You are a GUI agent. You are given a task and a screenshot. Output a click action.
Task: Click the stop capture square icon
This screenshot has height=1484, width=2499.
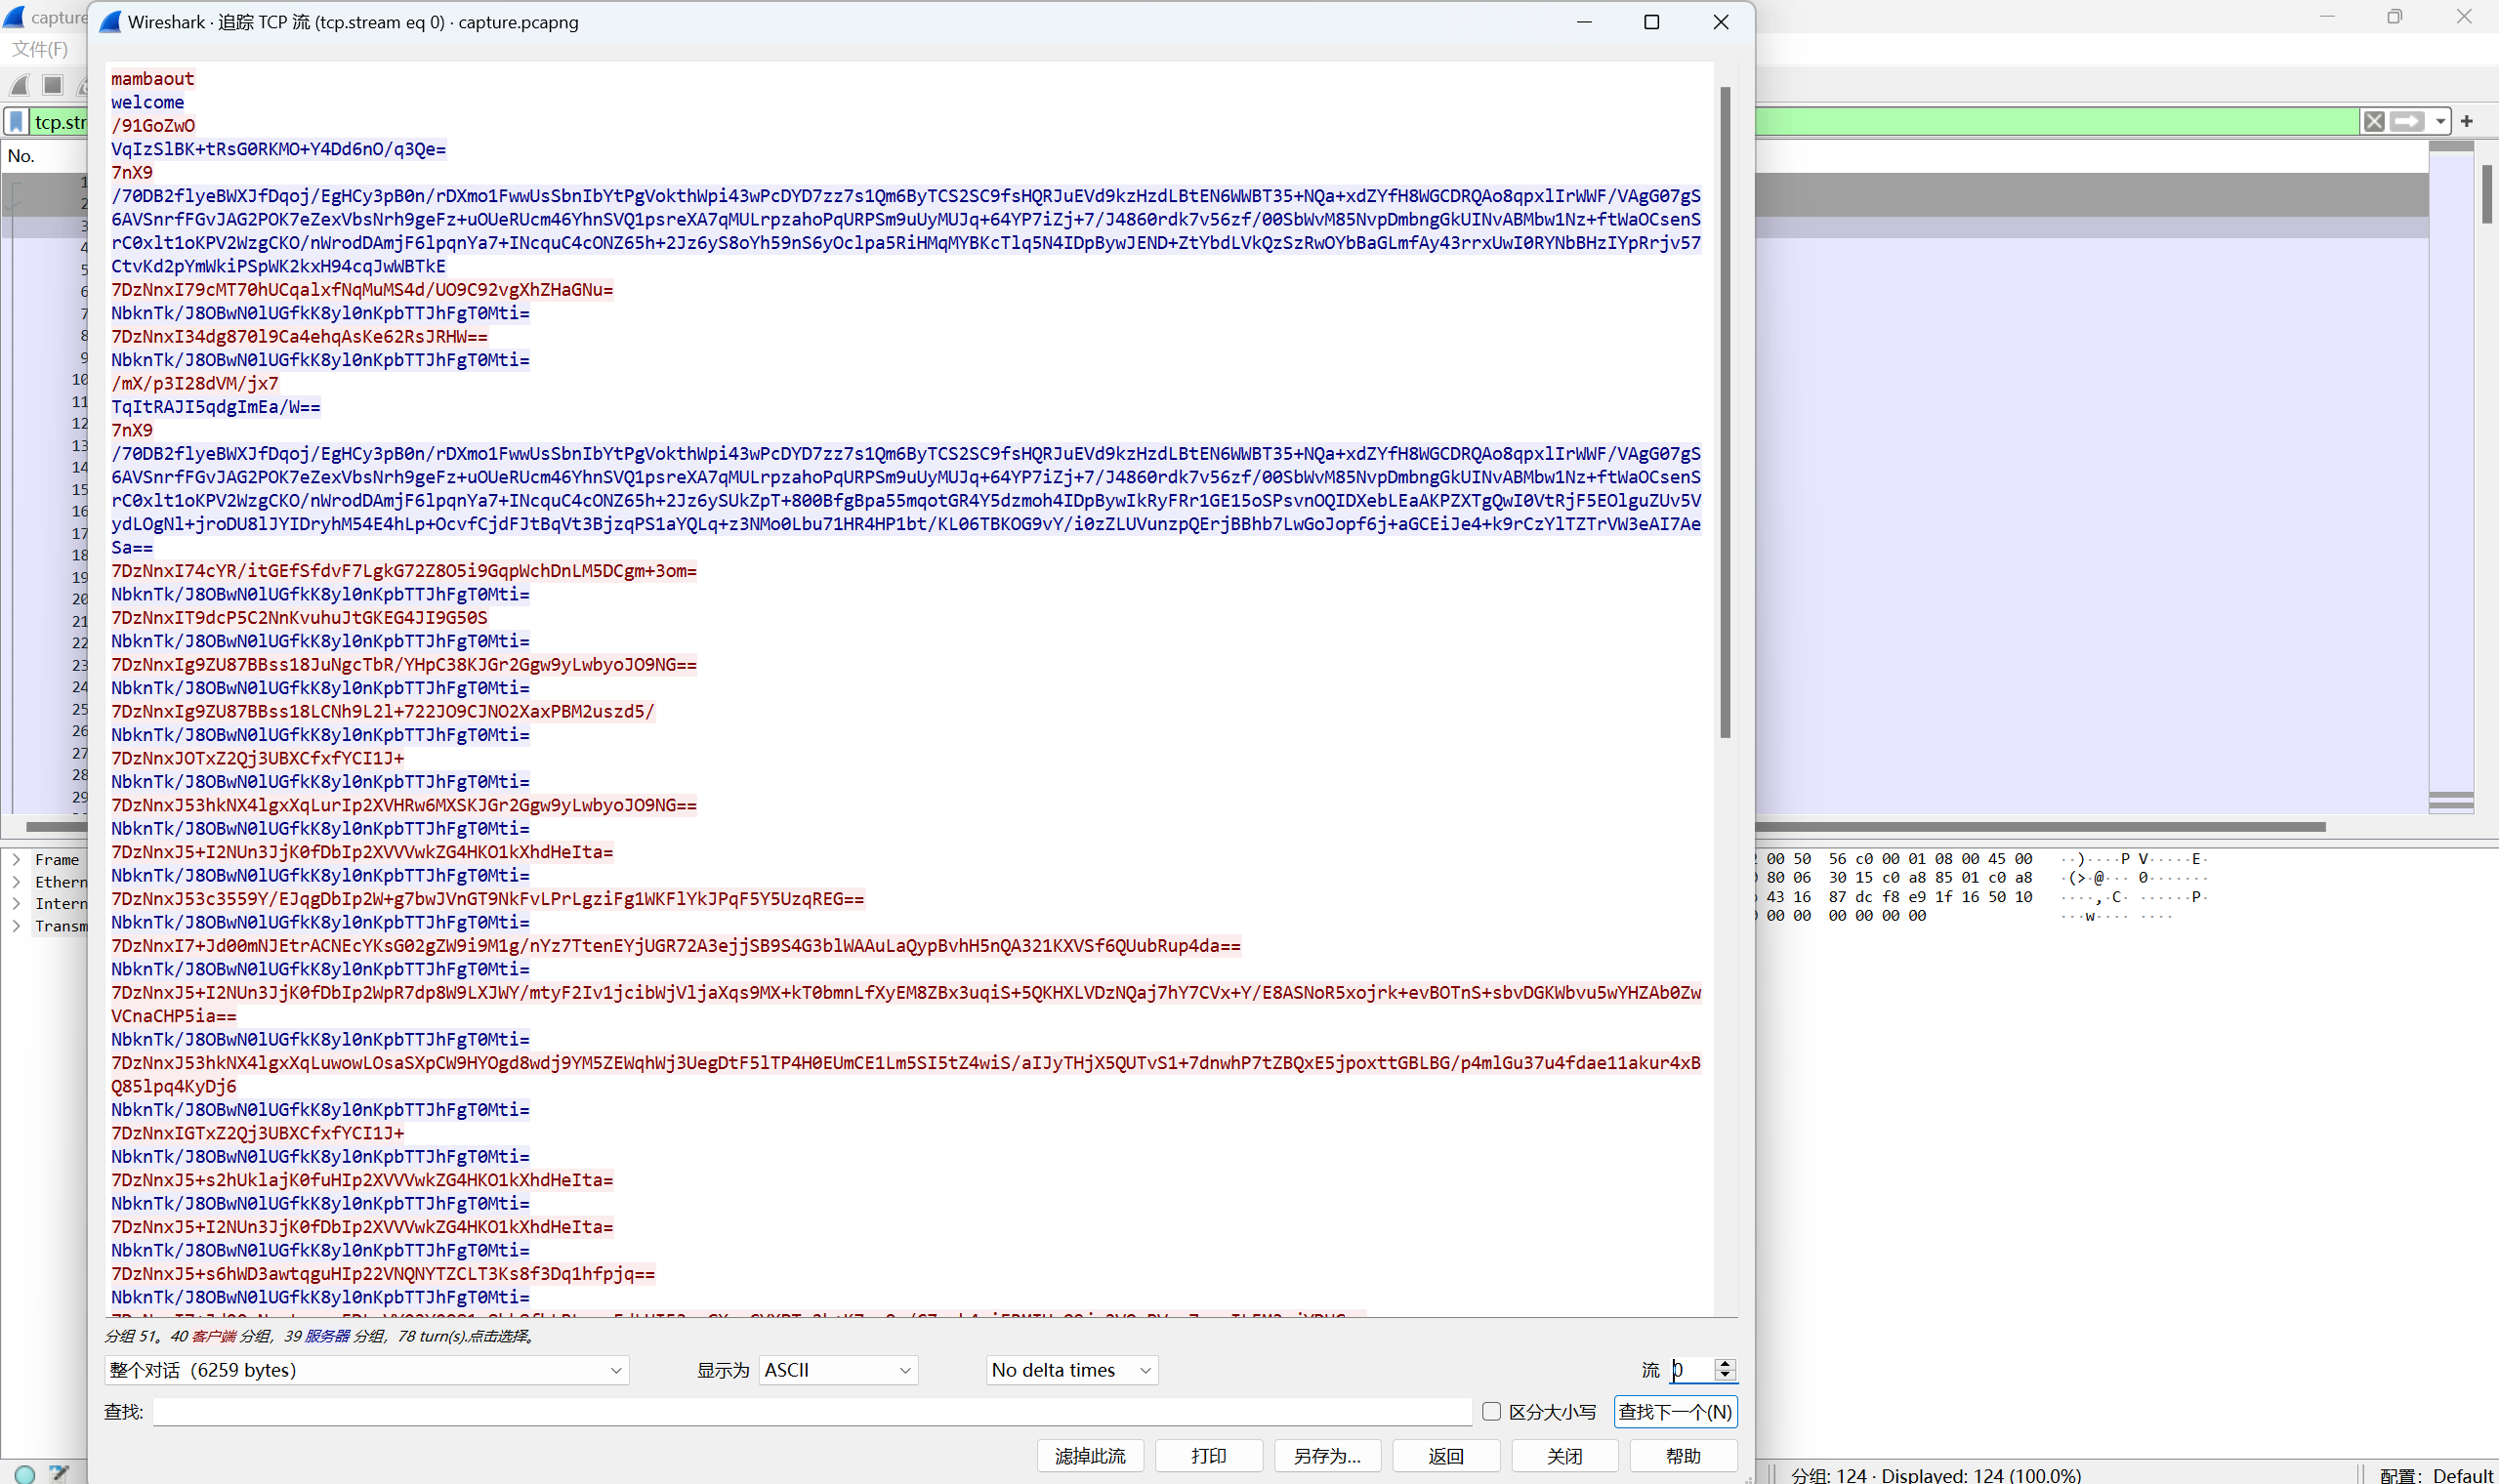coord(53,85)
